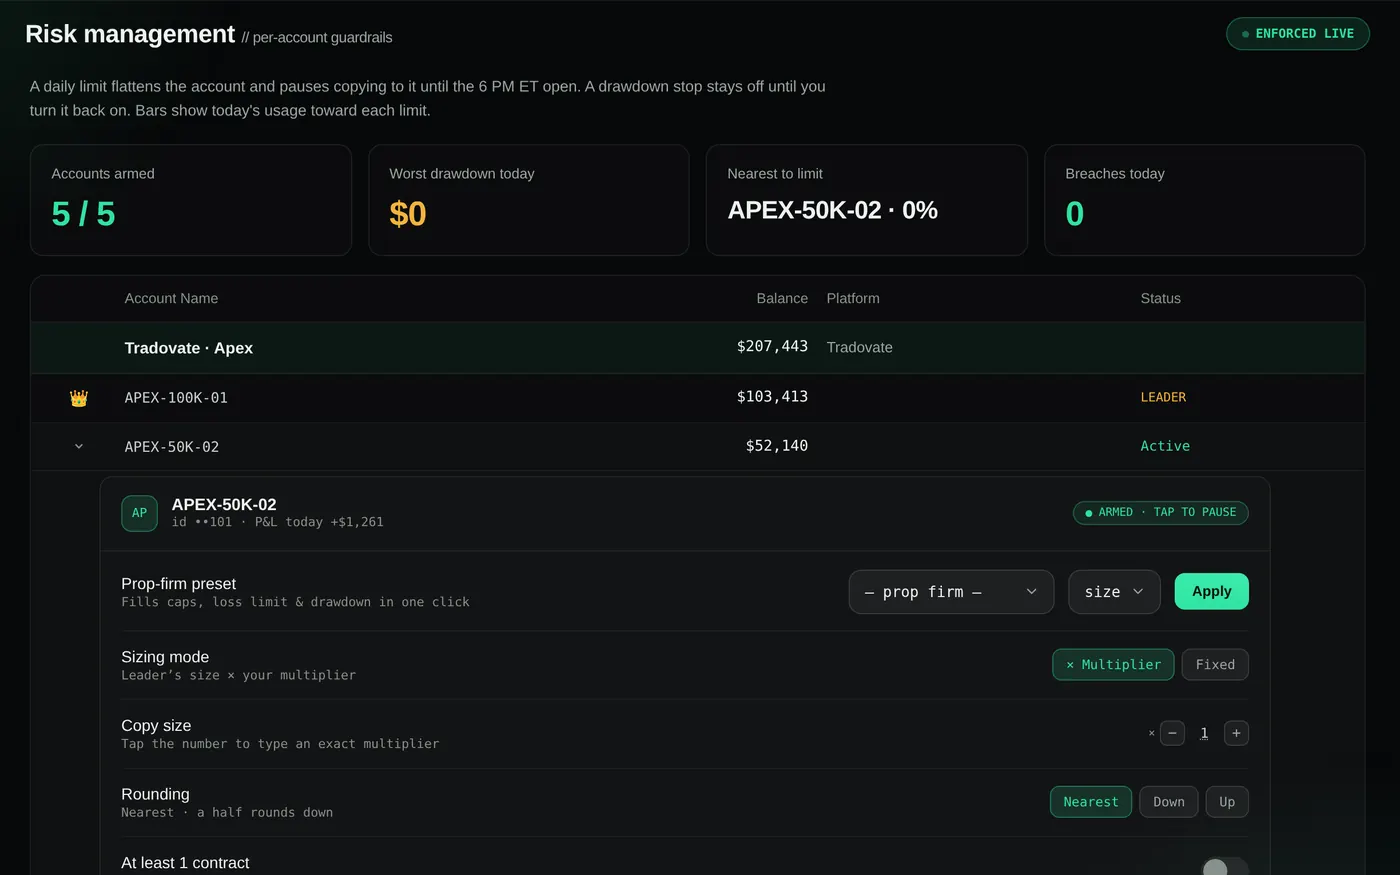Click the APEX-50K-02 account name in table
The image size is (1400, 875).
[172, 447]
